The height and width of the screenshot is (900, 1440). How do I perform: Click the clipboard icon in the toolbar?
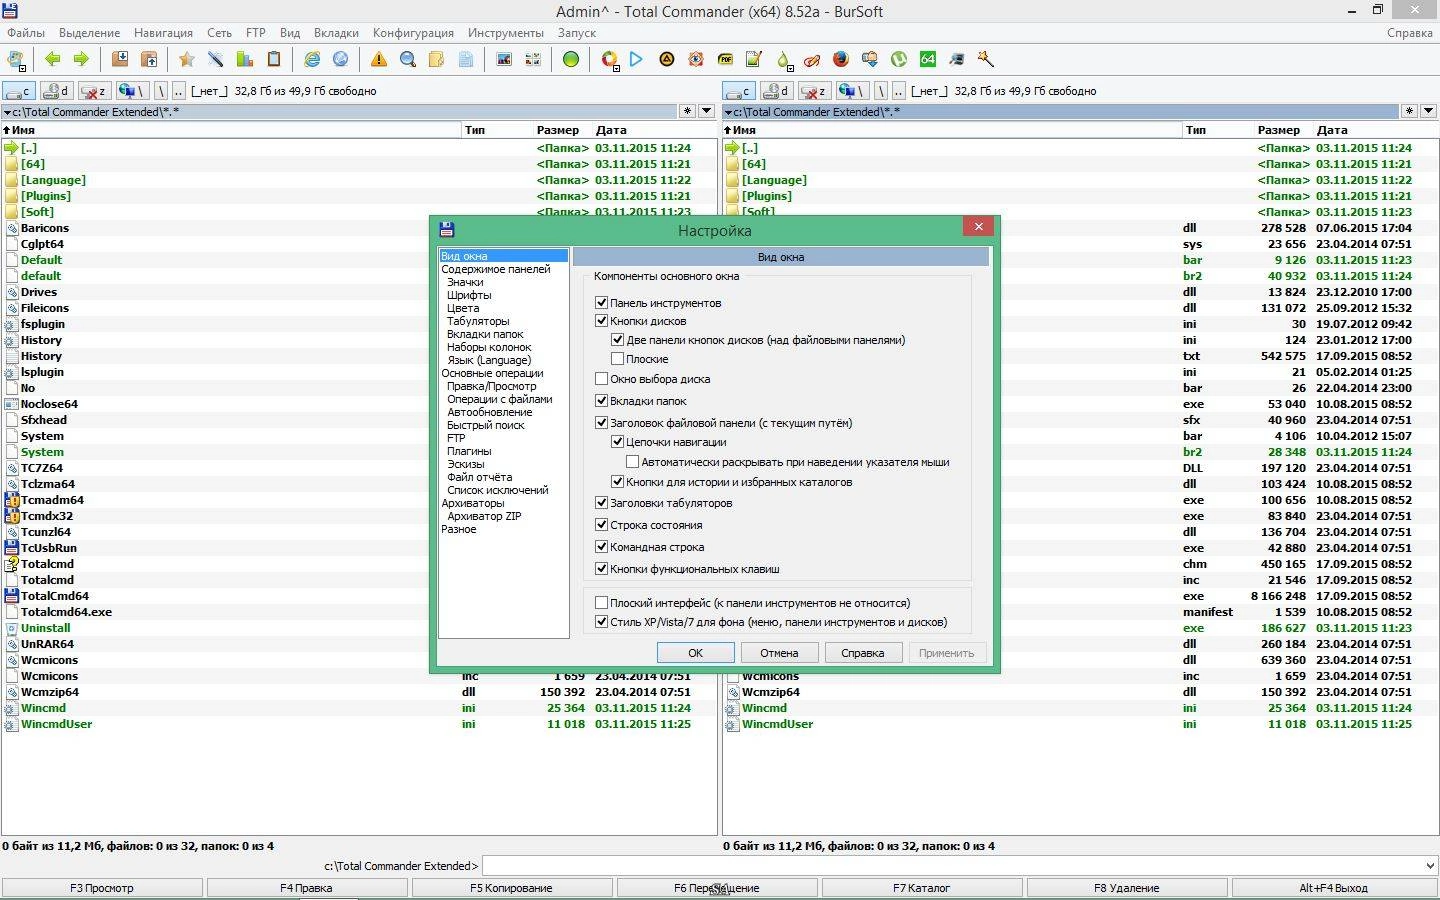(x=274, y=59)
